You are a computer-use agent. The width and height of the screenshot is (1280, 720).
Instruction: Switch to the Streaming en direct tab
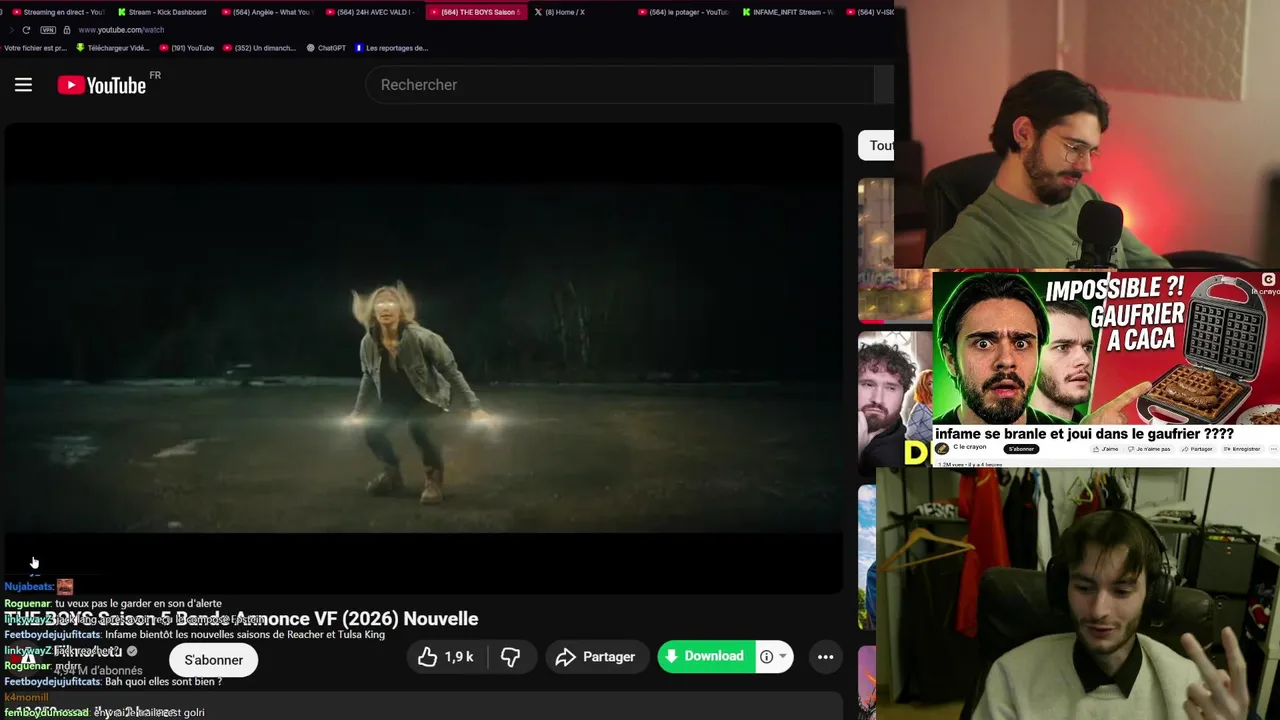[x=56, y=12]
